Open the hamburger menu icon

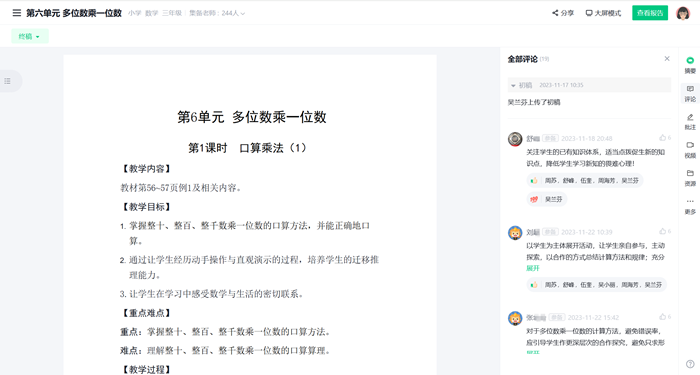point(17,13)
